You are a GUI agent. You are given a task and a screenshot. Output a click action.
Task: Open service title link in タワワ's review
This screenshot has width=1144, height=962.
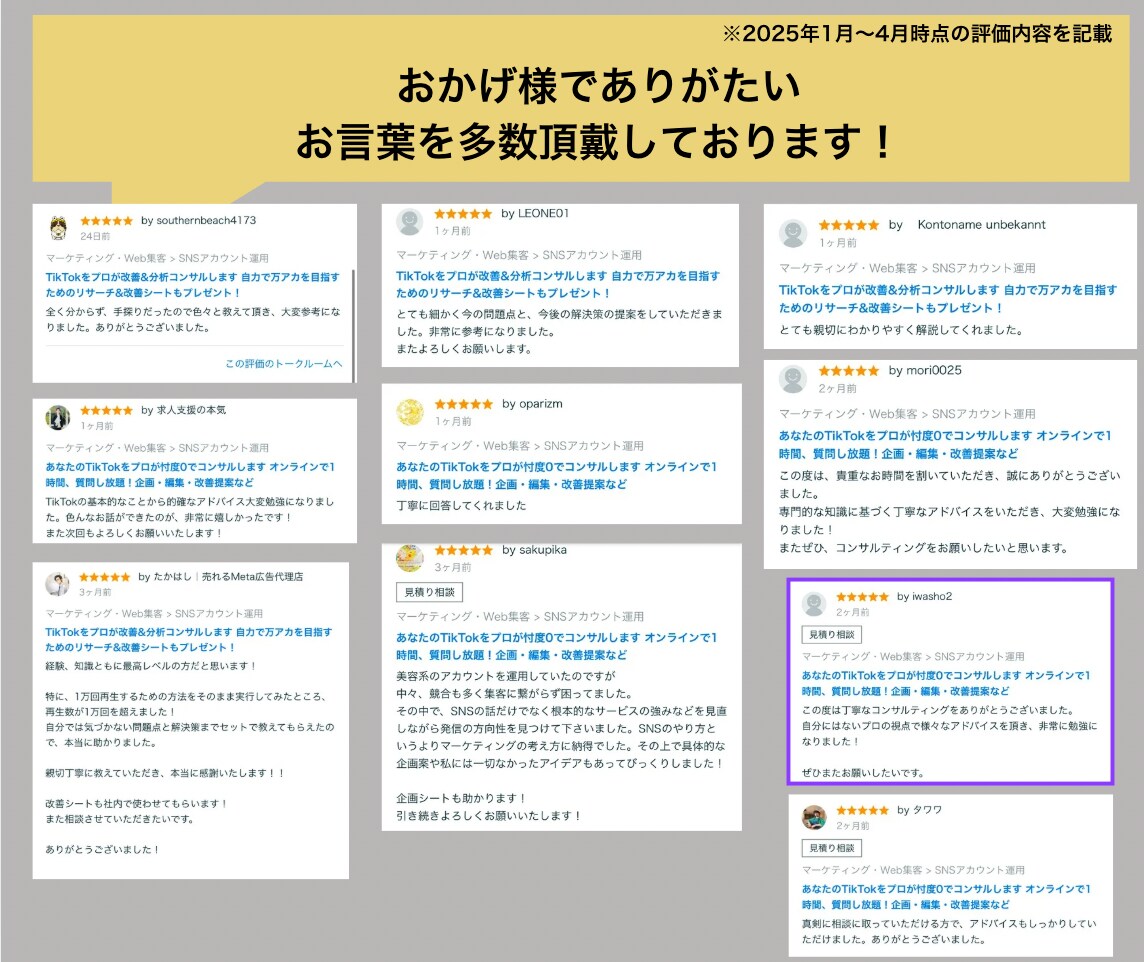pyautogui.click(x=946, y=897)
